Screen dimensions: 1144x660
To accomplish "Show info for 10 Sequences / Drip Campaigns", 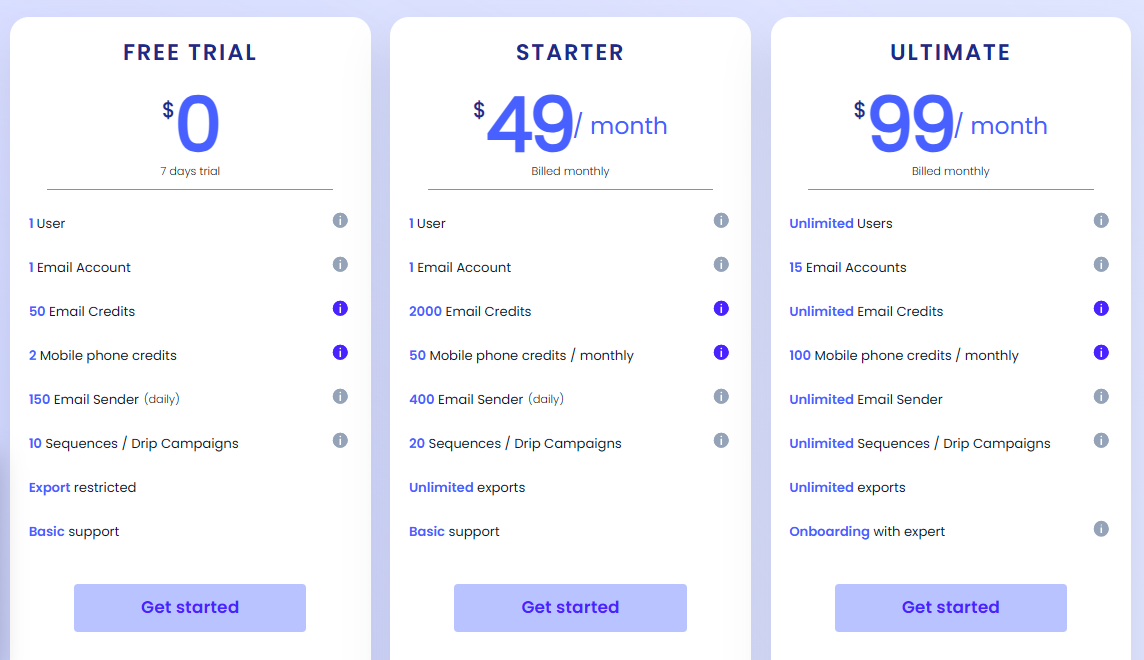I will click(x=340, y=440).
